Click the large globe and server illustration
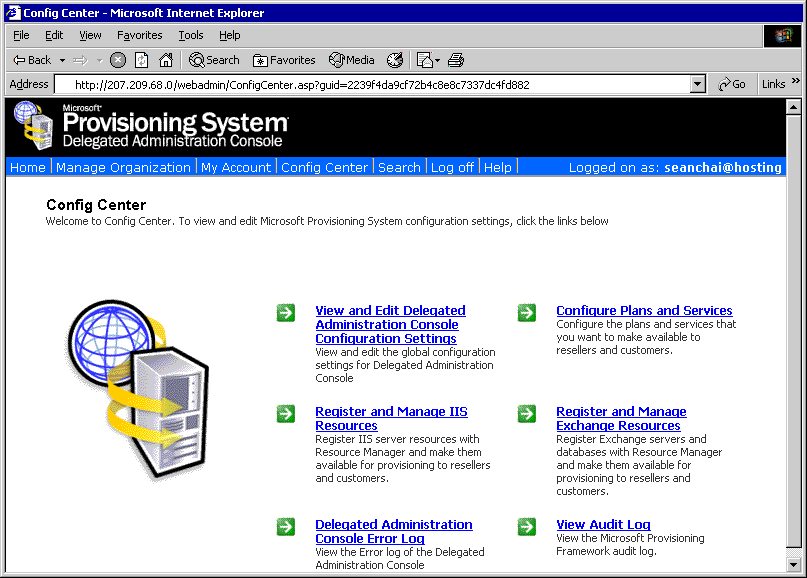This screenshot has width=807, height=578. tap(138, 388)
